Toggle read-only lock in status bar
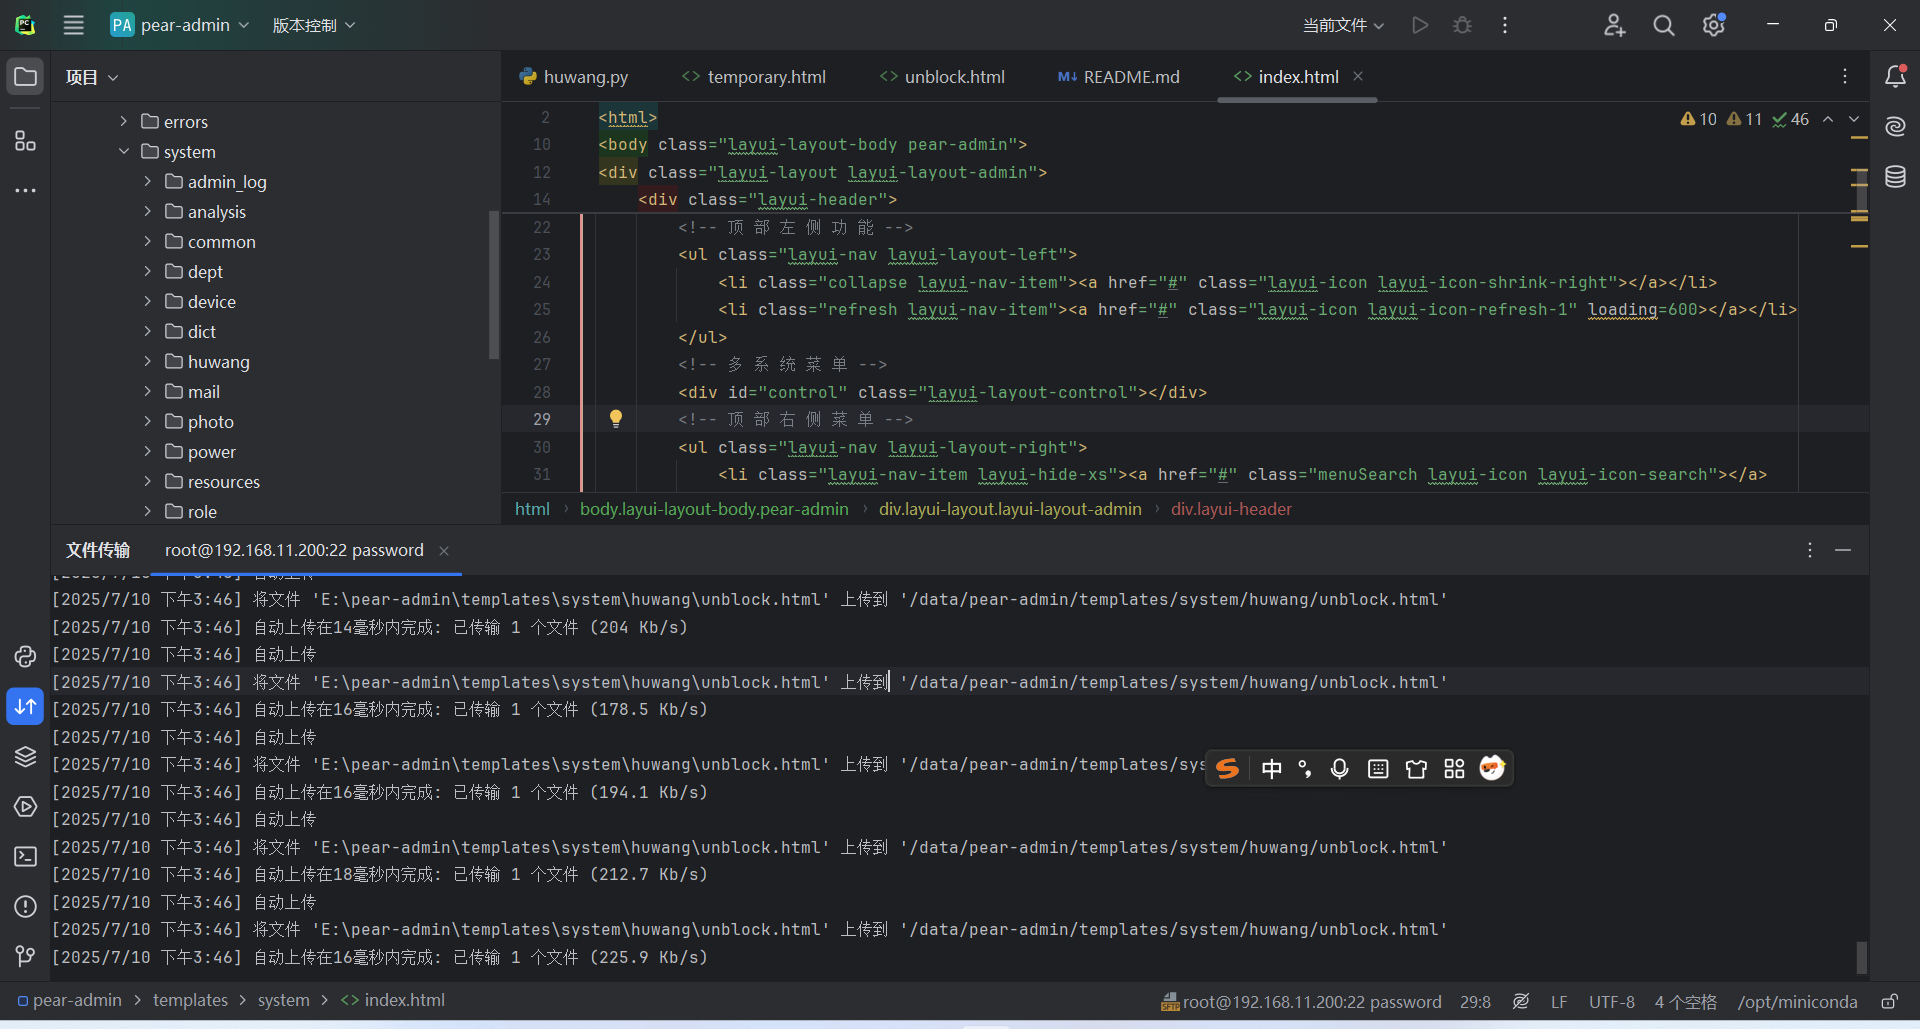Screen dimensions: 1920x1029 [1890, 1001]
